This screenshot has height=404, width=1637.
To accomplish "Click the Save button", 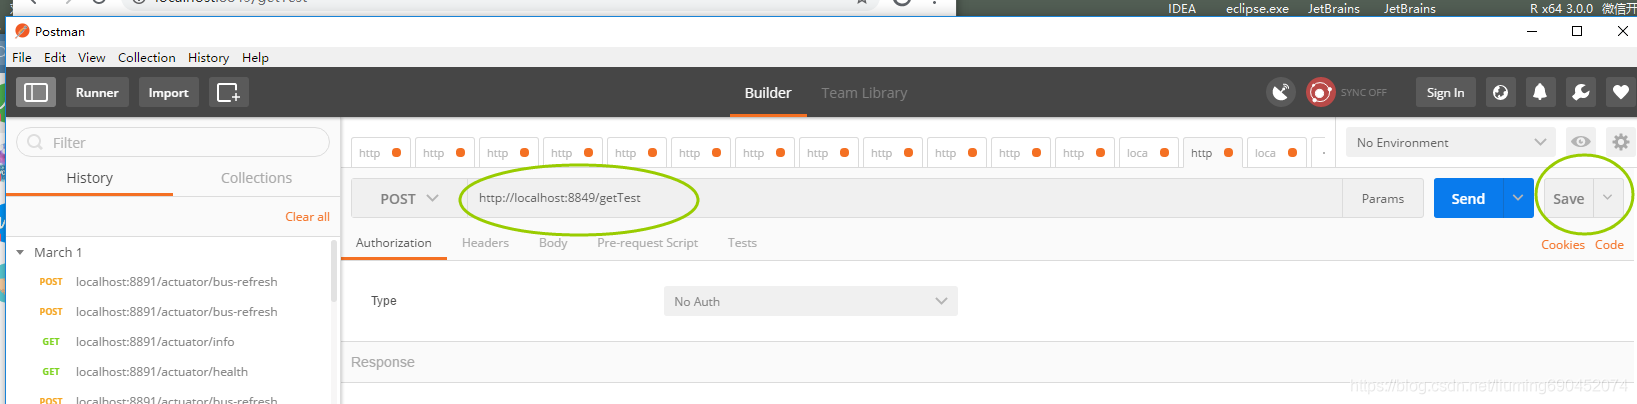I will 1568,198.
